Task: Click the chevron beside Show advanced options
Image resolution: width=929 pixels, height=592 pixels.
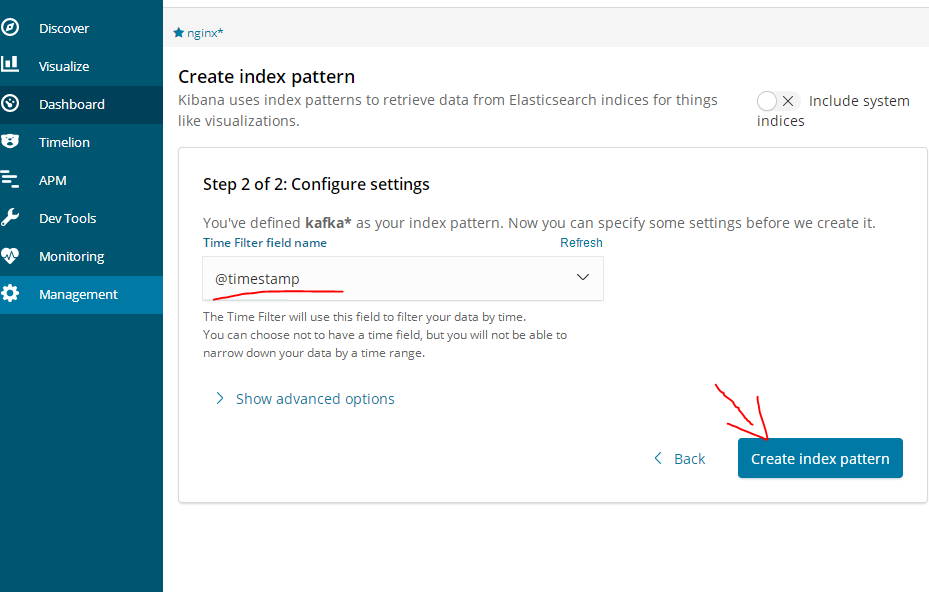Action: 220,399
